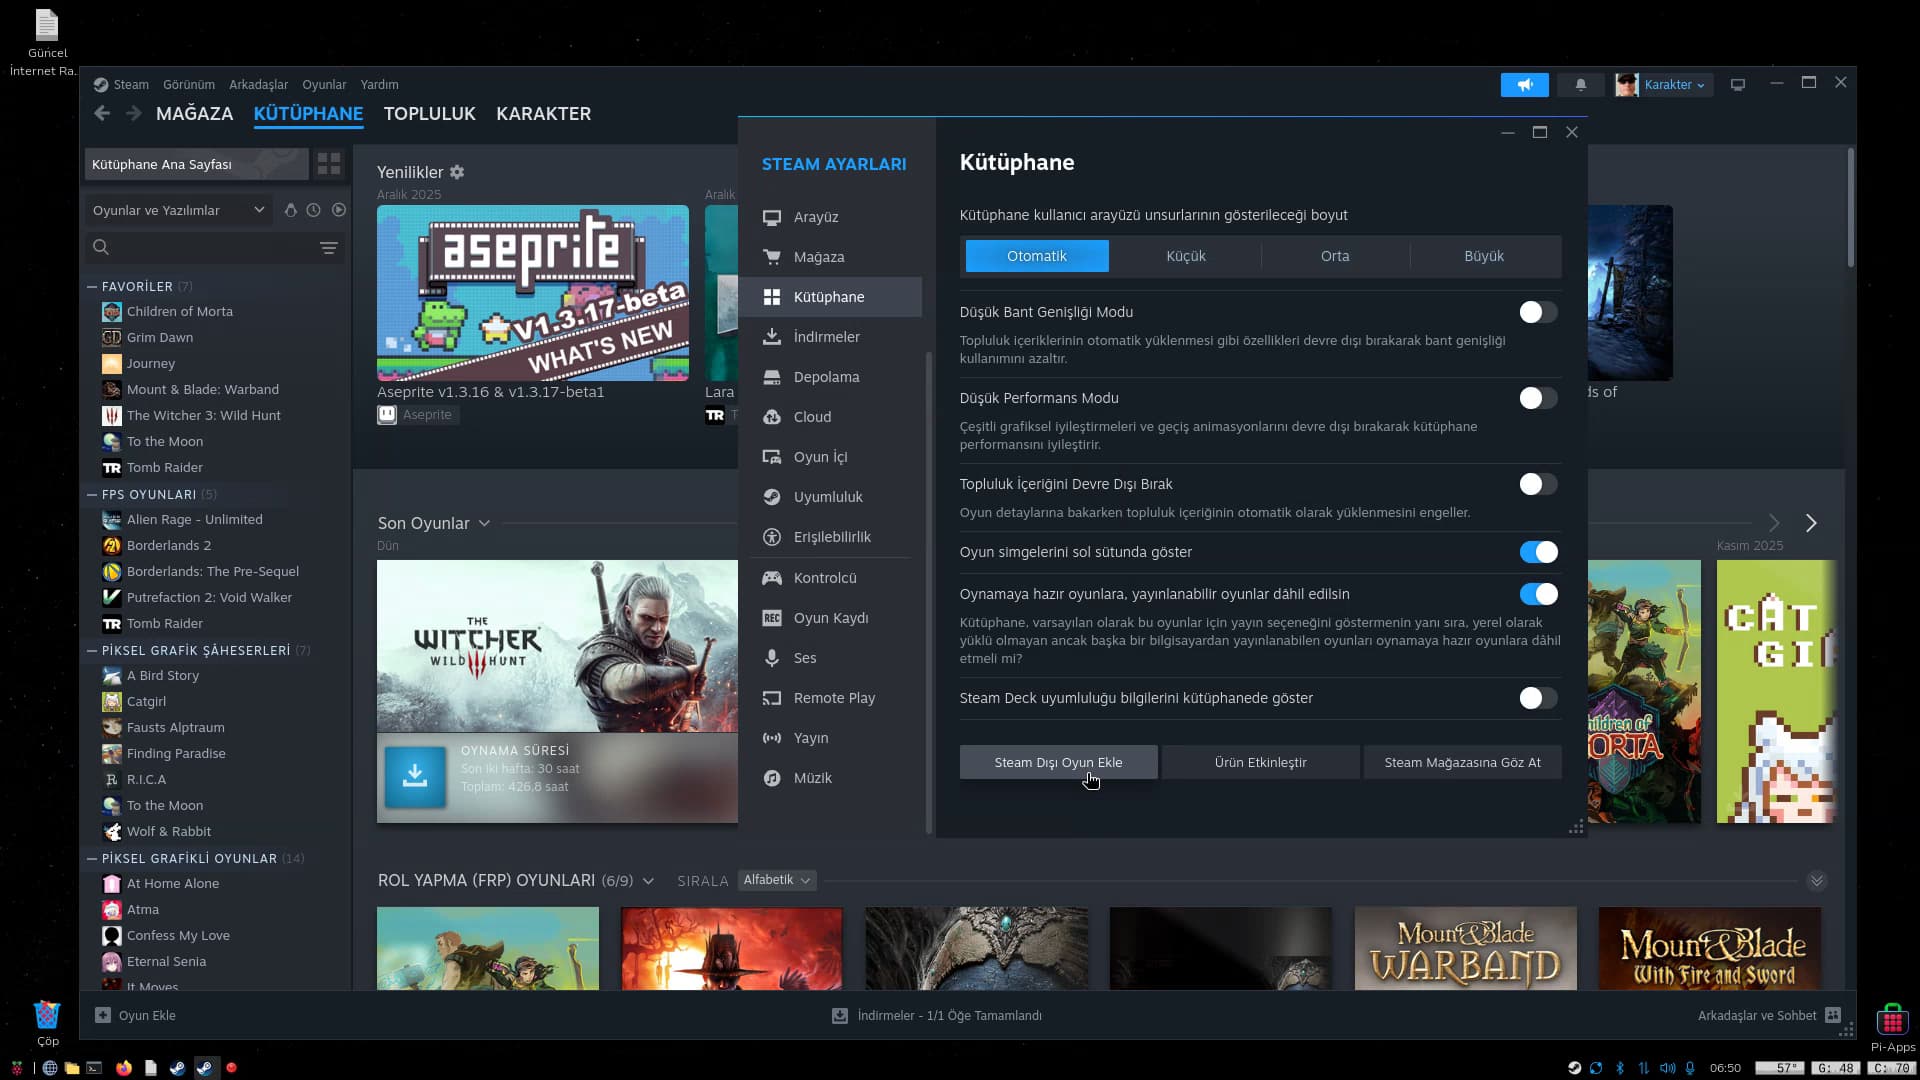Viewport: 1920px width, 1080px height.
Task: Click the Ürün Etkinleştir button
Action: pyautogui.click(x=1260, y=762)
